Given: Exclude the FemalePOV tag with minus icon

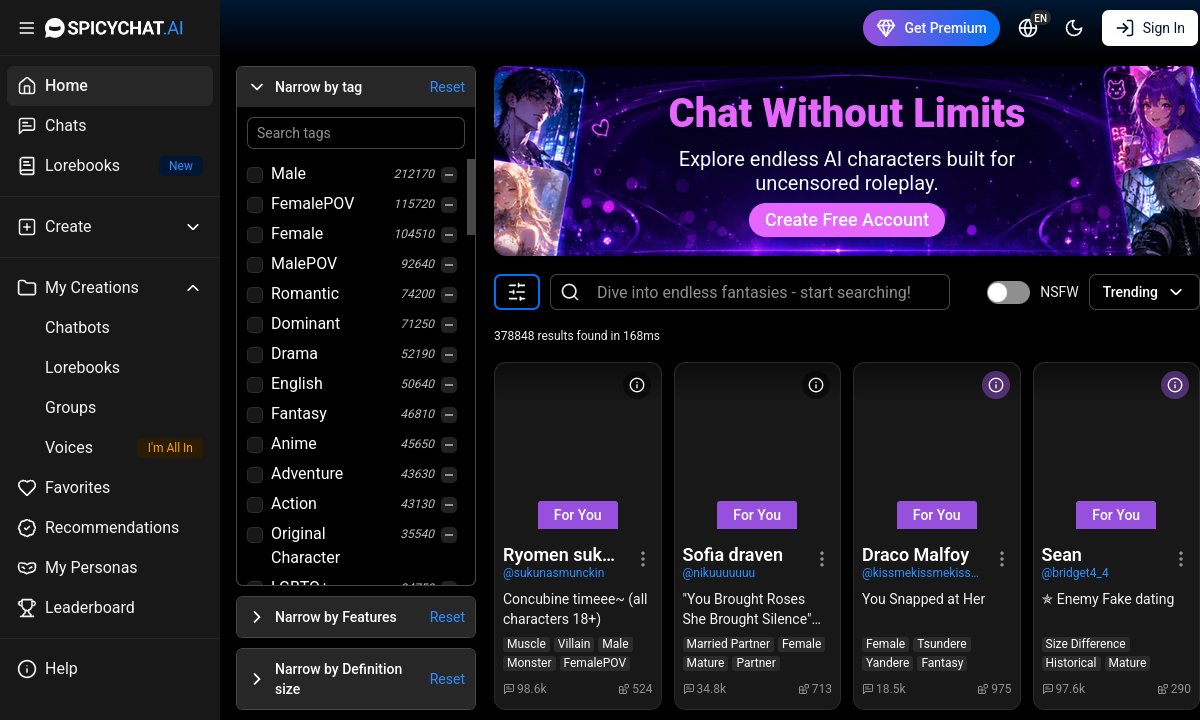Looking at the screenshot, I should coord(449,205).
